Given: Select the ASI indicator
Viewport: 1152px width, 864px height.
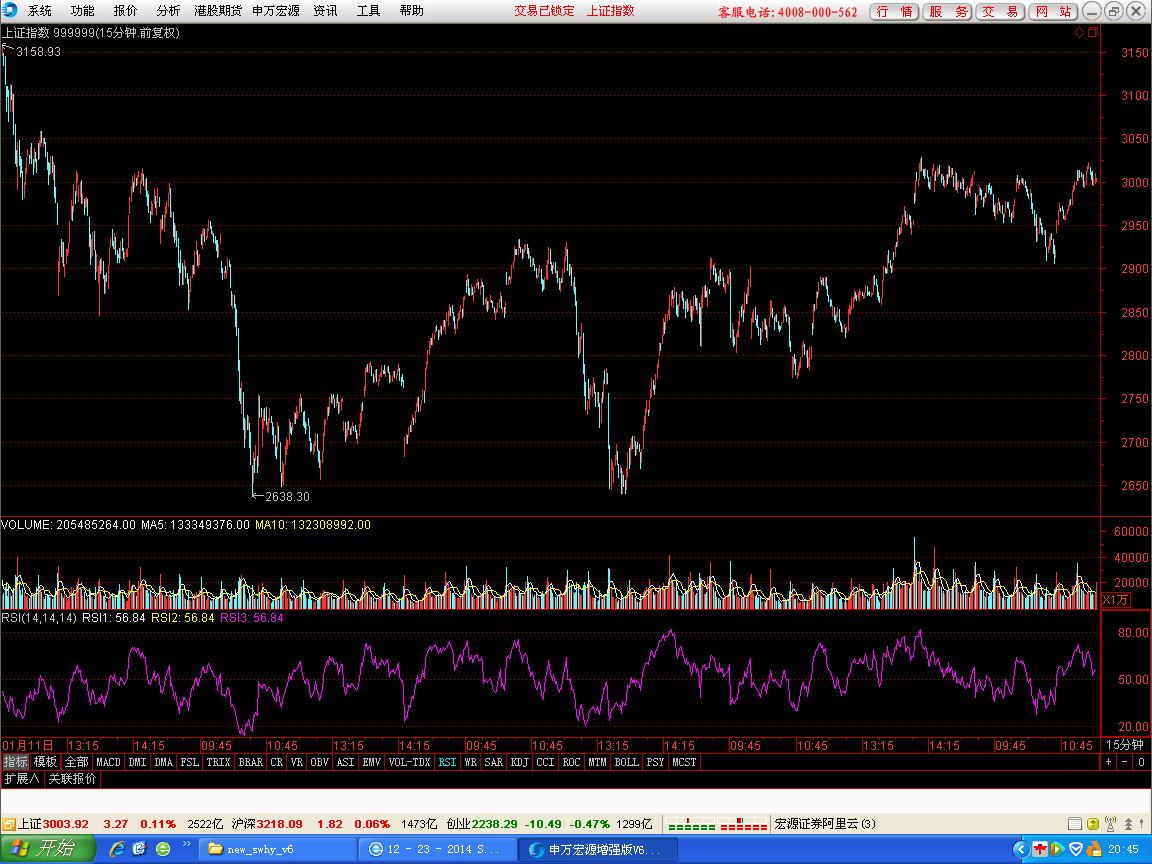Looking at the screenshot, I should tap(345, 762).
